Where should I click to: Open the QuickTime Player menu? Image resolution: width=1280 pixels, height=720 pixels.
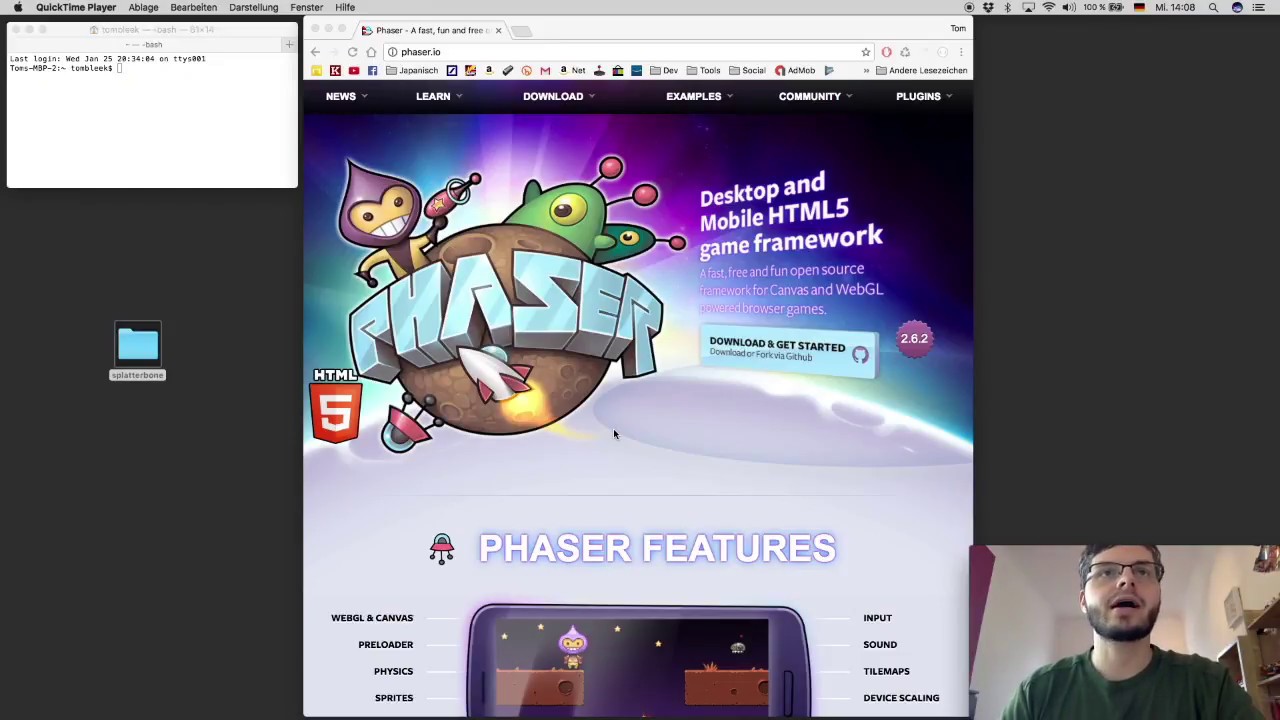76,7
